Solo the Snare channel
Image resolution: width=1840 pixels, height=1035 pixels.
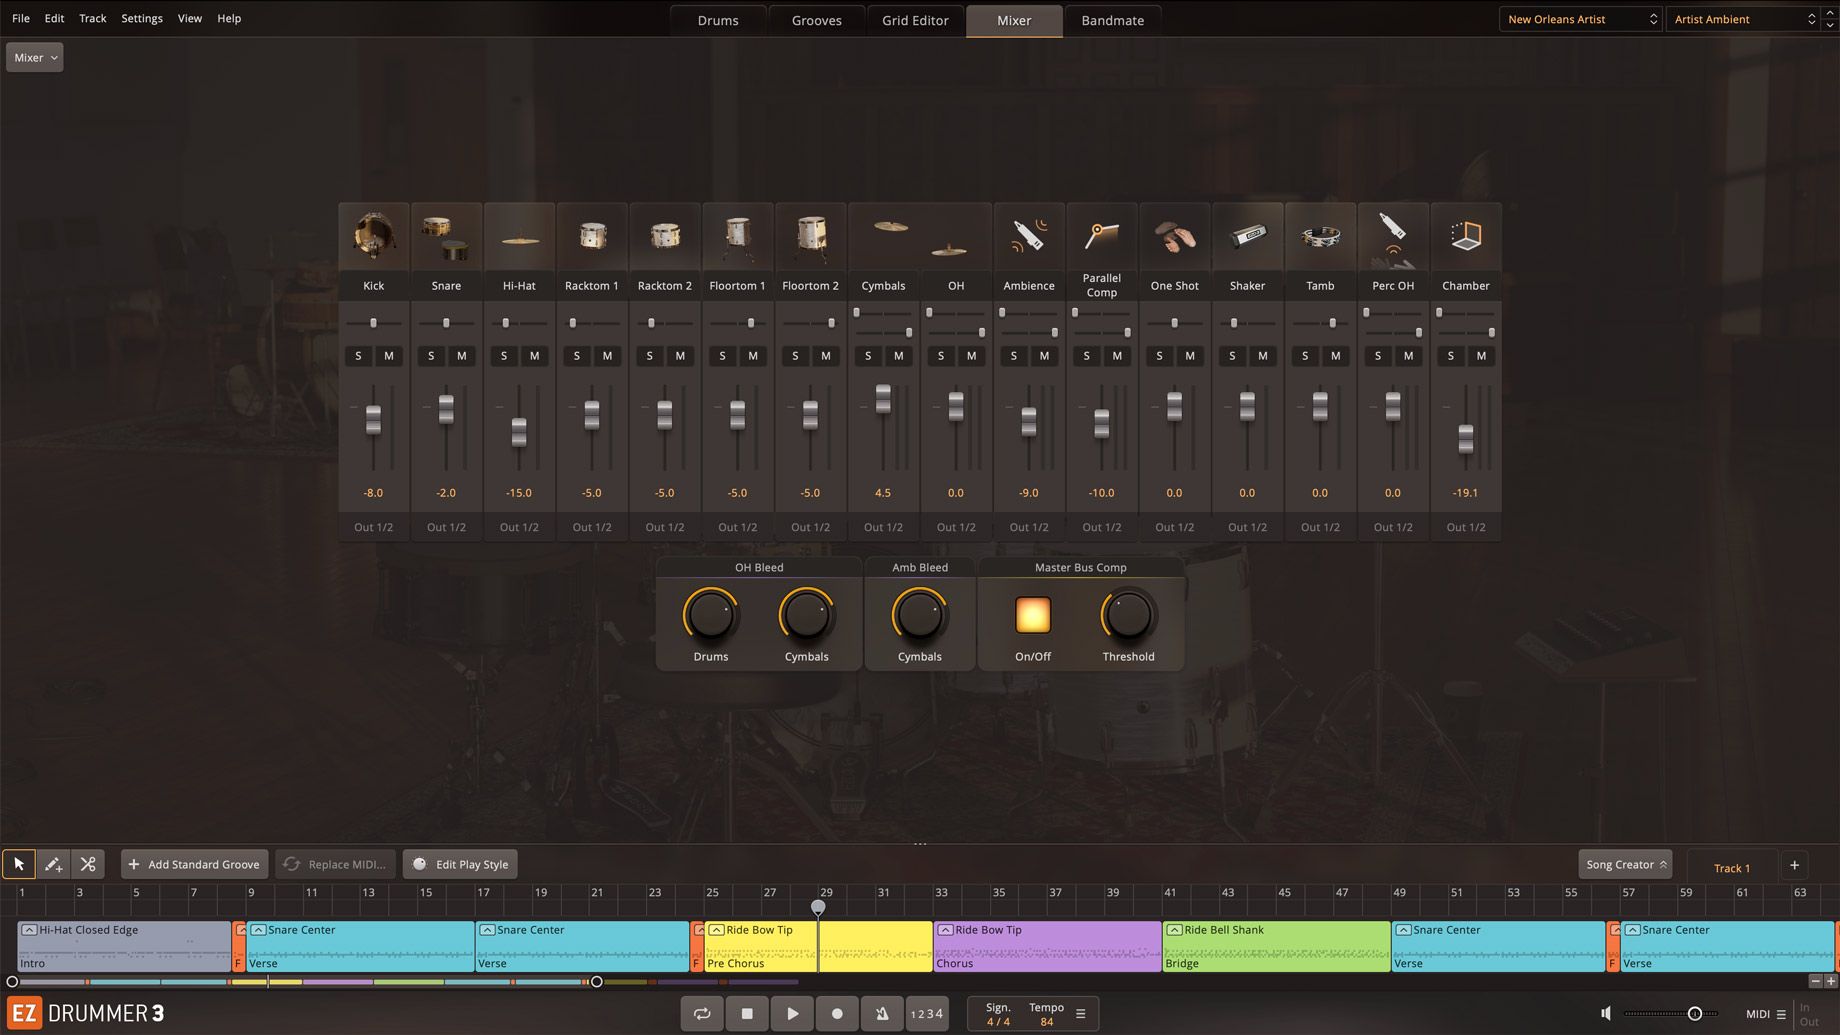pos(431,356)
